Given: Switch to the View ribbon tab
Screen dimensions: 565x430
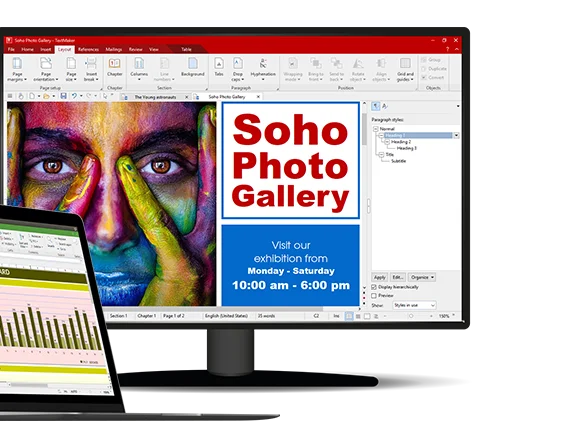Looking at the screenshot, I should 154,49.
